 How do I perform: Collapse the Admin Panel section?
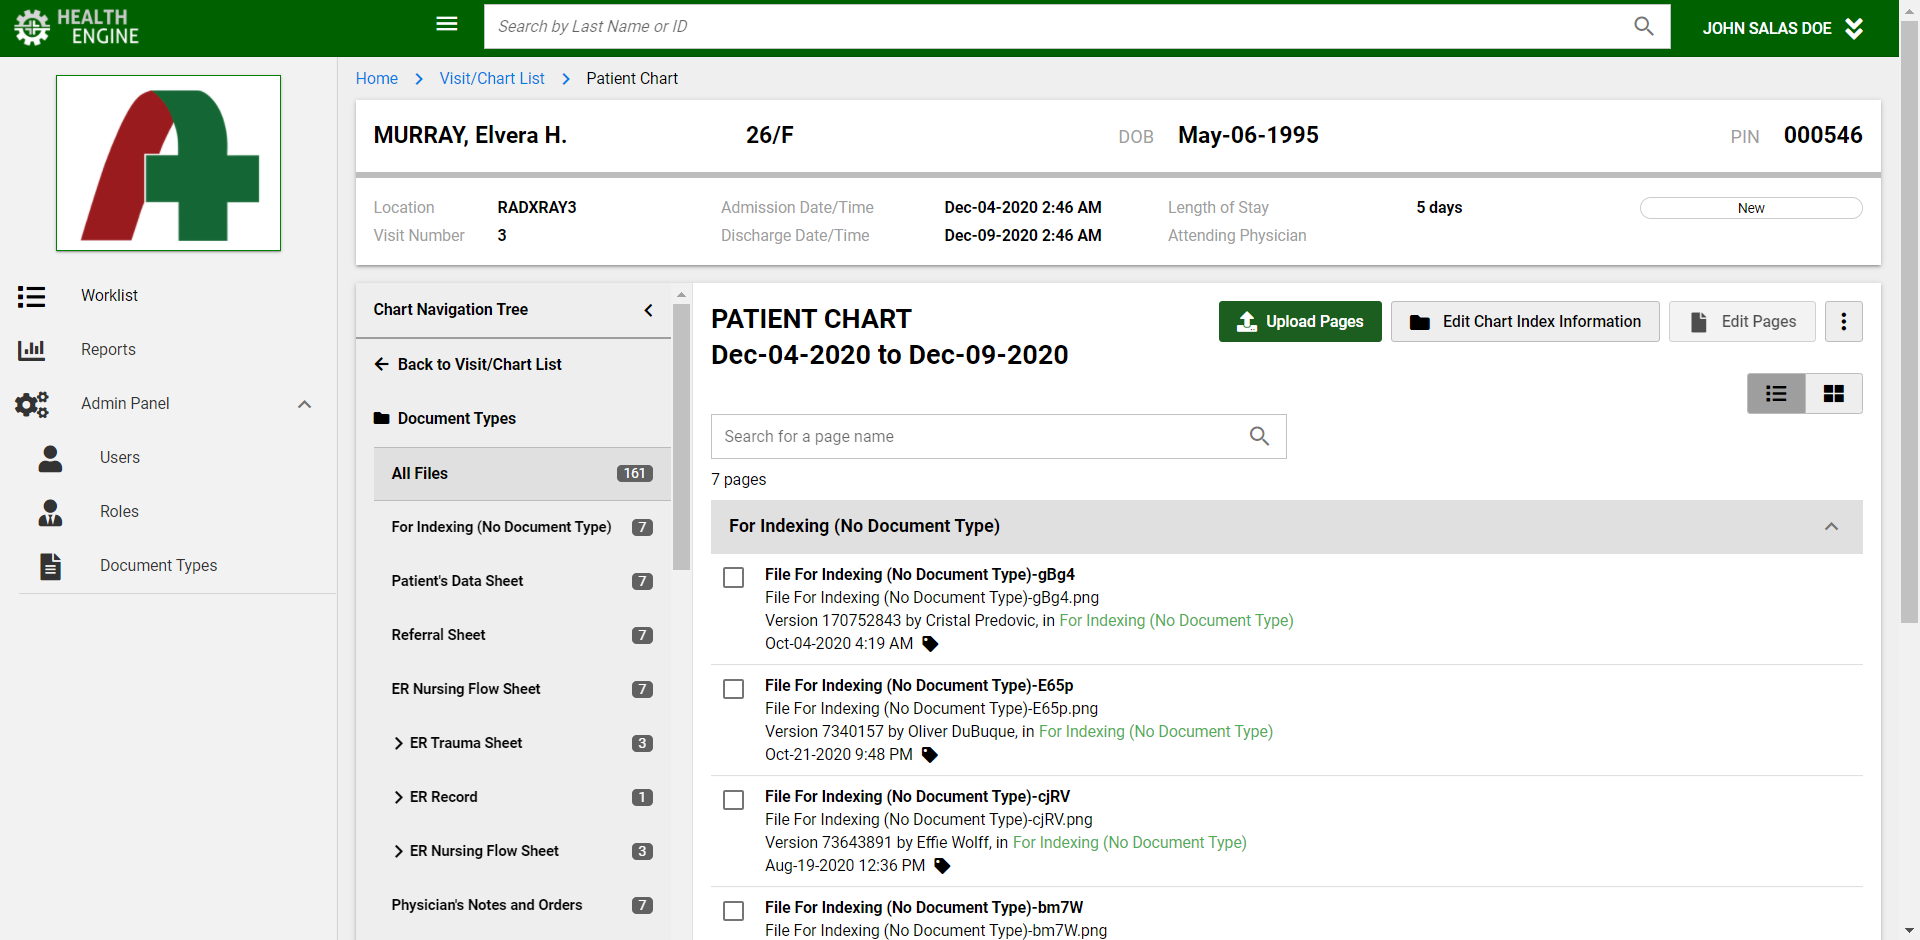305,404
